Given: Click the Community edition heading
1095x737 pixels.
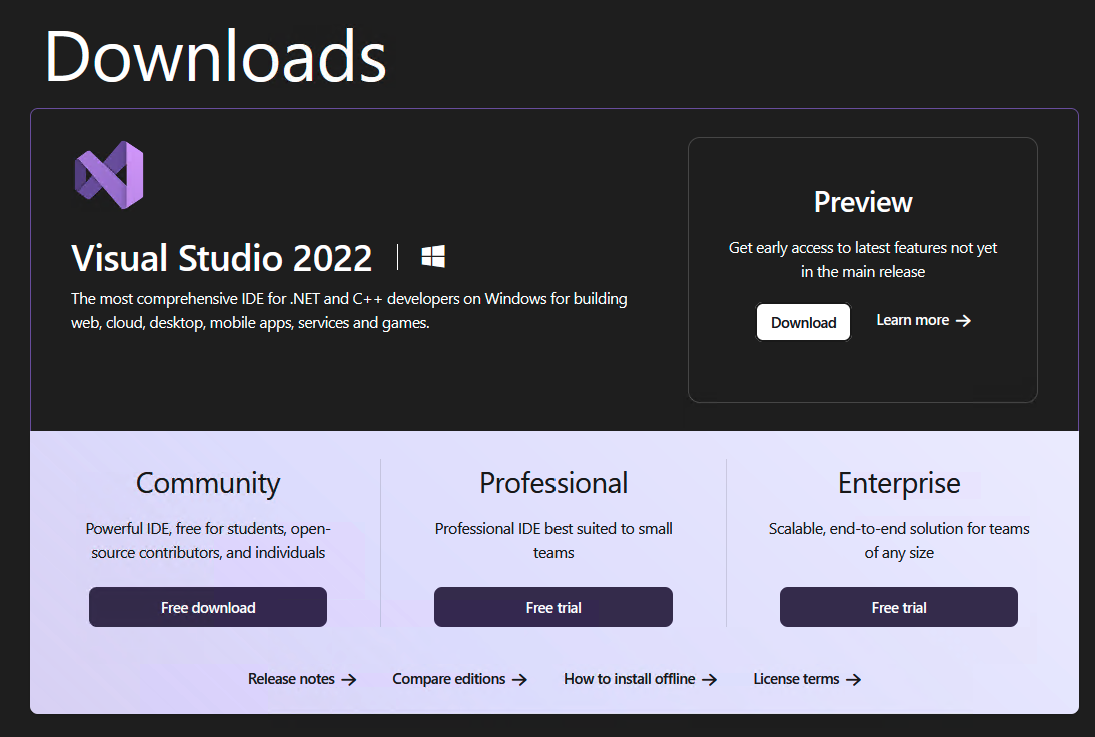Looking at the screenshot, I should pyautogui.click(x=208, y=483).
